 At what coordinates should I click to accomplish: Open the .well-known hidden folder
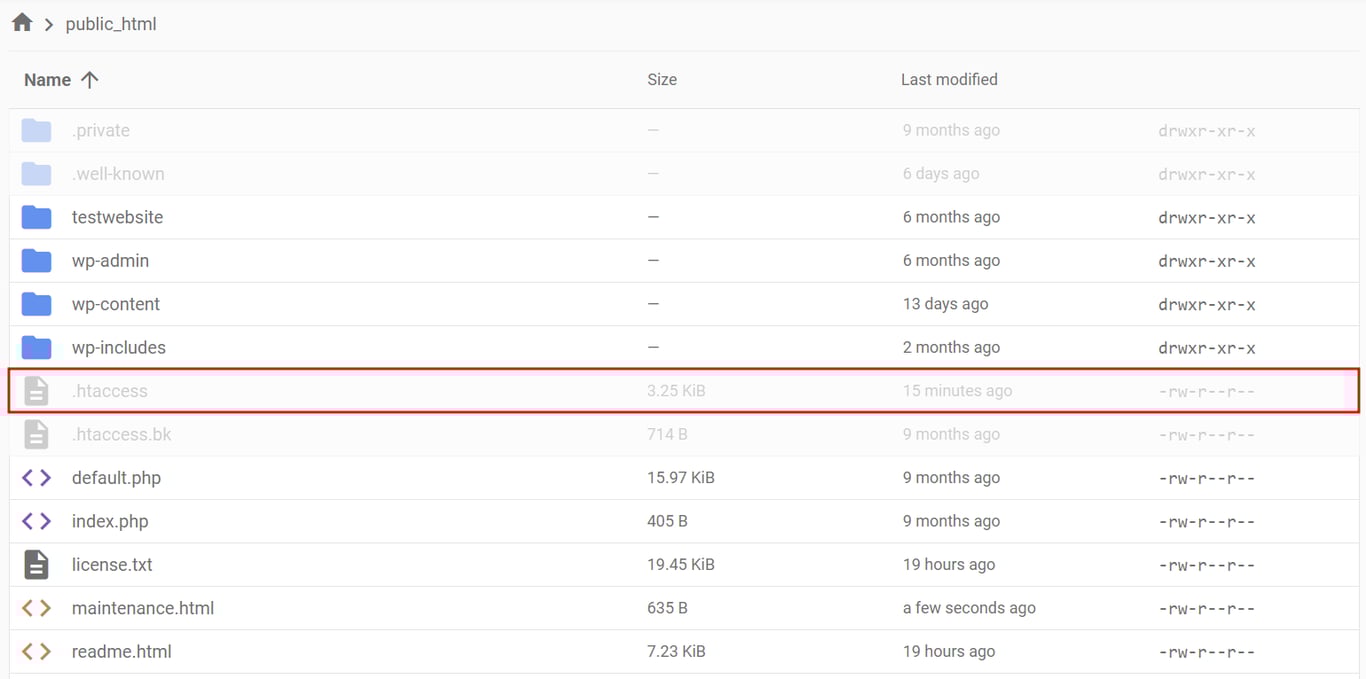click(118, 172)
